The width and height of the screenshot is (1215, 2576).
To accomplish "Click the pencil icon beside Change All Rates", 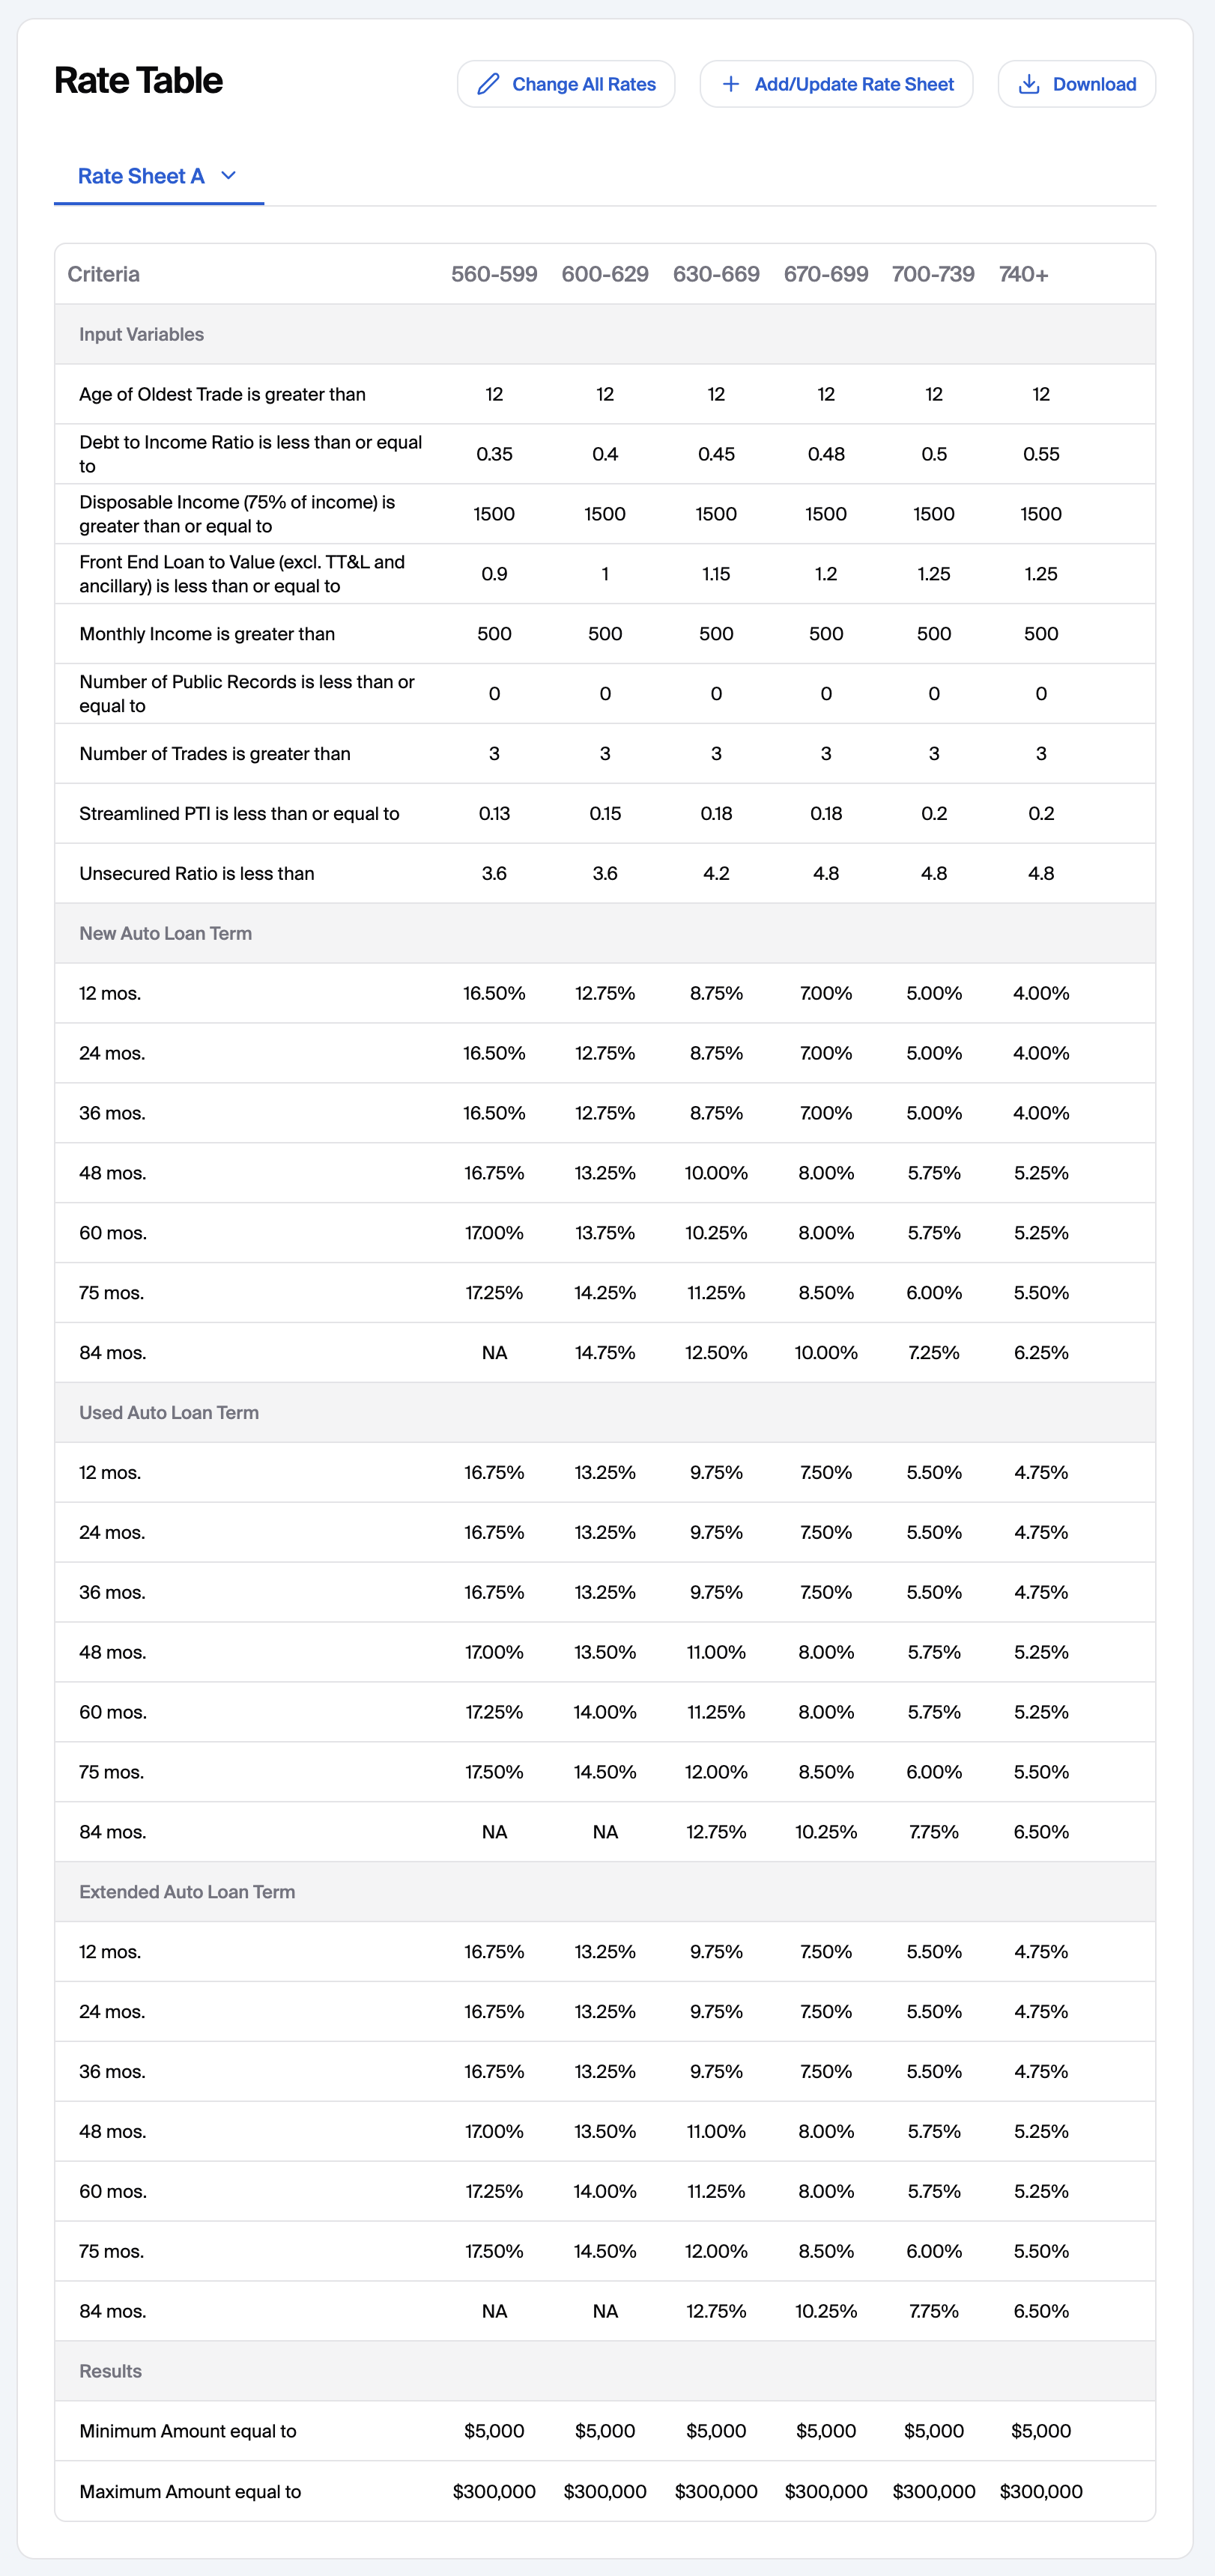I will [x=488, y=84].
